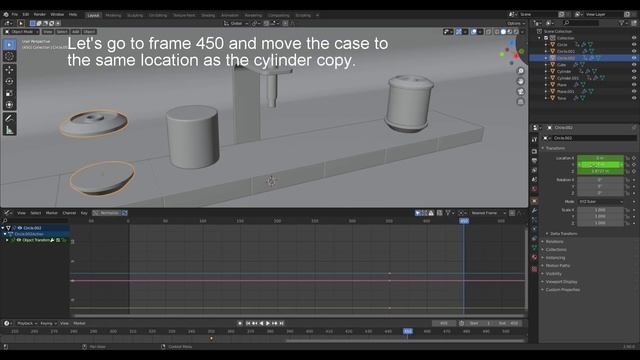Screen dimensions: 640x360
Task: Open the graph editor Key menu
Action: pyautogui.click(x=84, y=213)
